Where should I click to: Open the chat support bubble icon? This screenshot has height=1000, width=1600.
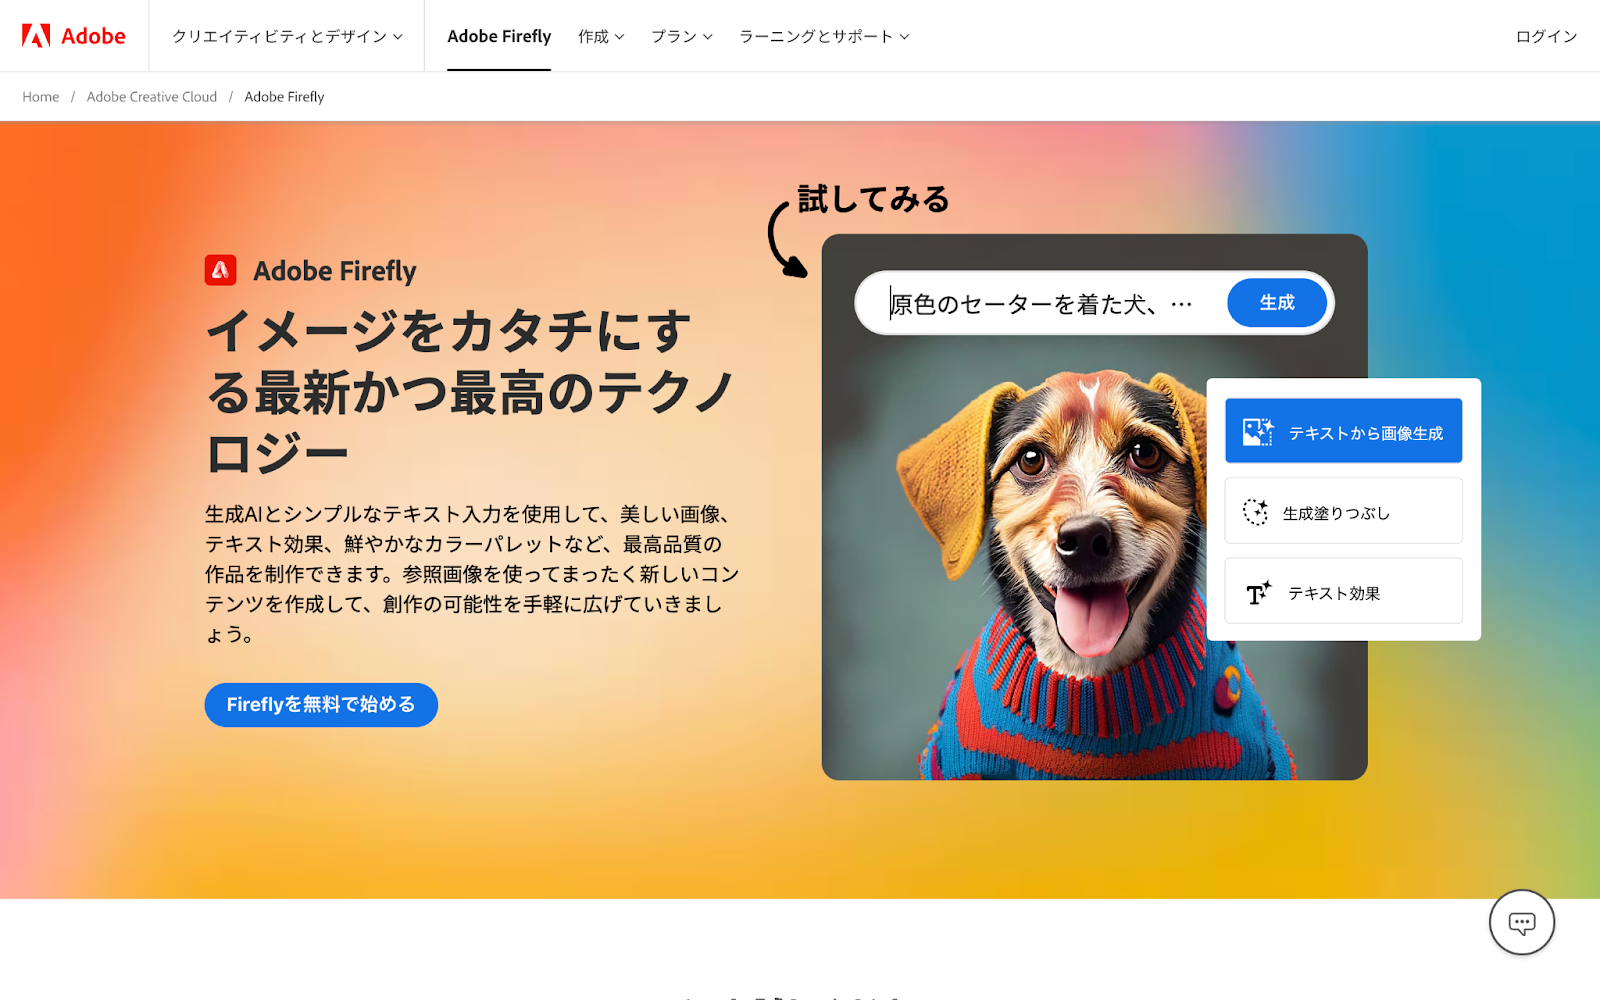pos(1521,922)
